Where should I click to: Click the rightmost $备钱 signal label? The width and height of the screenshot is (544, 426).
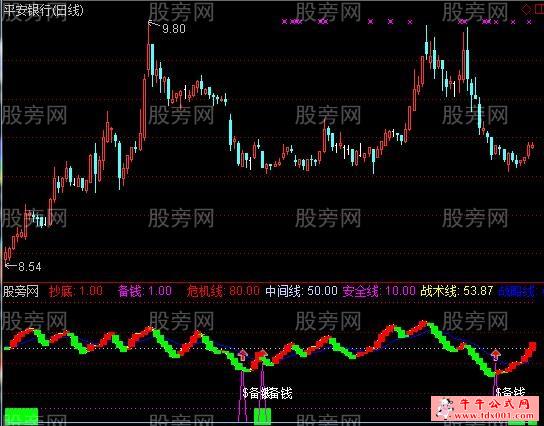coord(510,392)
